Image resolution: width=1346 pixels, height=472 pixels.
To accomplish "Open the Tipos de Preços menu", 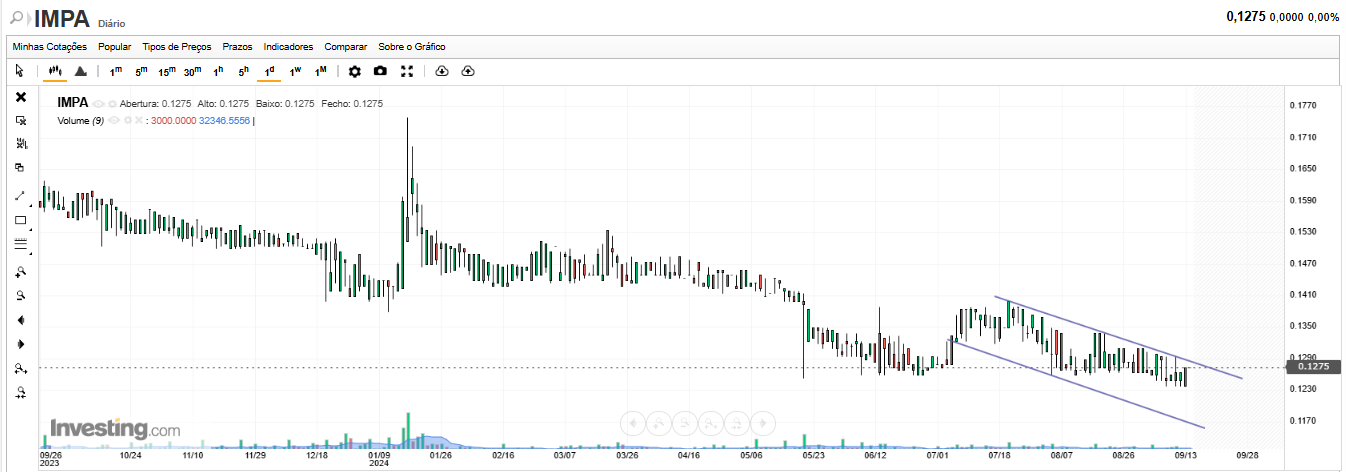I will 177,47.
